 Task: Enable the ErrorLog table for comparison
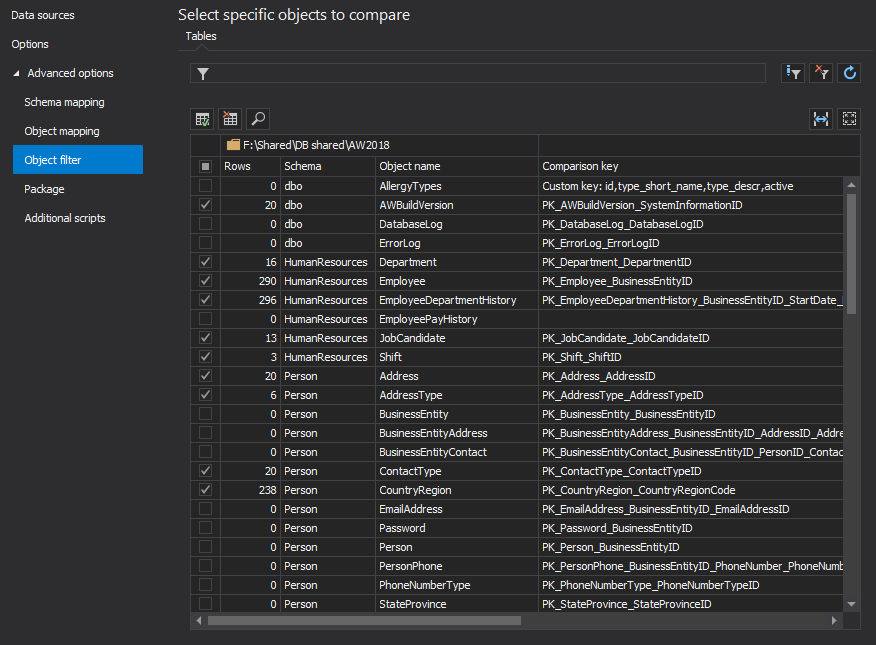pyautogui.click(x=205, y=242)
